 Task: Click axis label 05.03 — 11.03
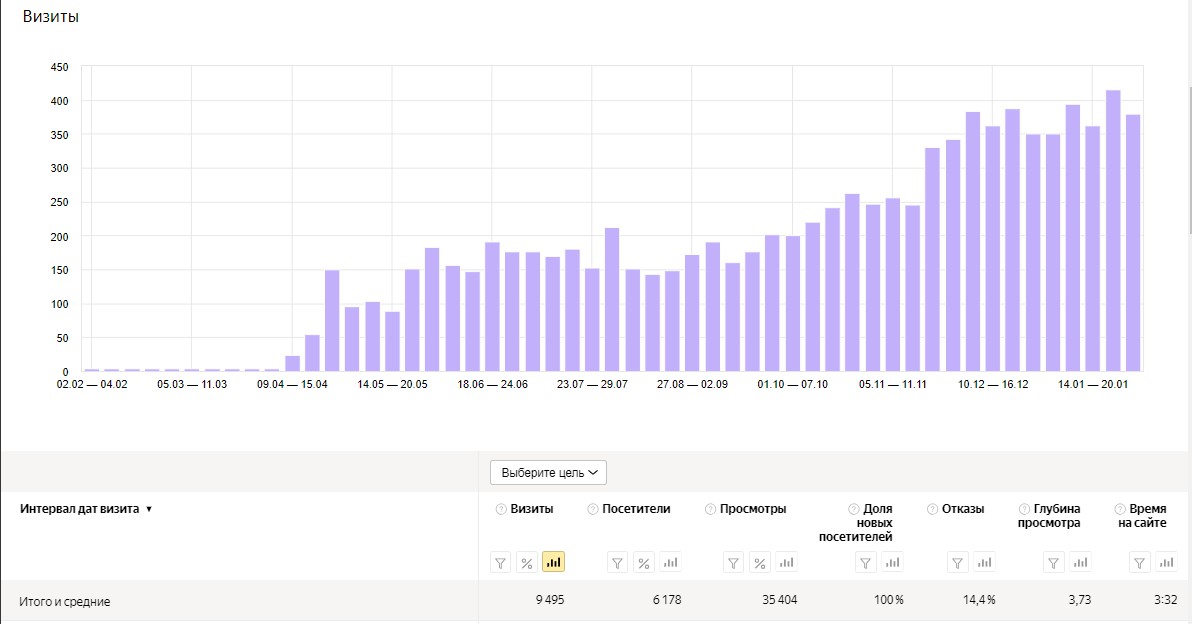[x=192, y=385]
